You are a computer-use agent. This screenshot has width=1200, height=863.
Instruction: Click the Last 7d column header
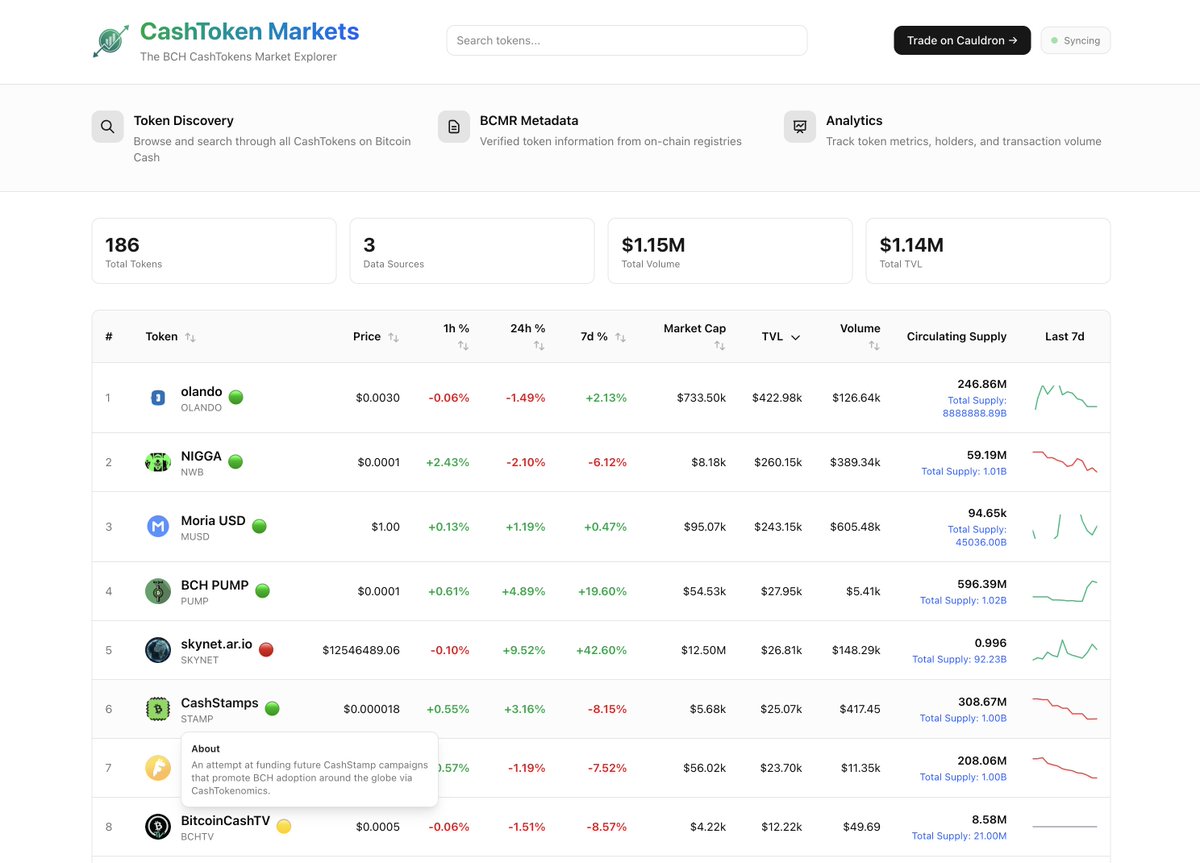click(x=1064, y=337)
